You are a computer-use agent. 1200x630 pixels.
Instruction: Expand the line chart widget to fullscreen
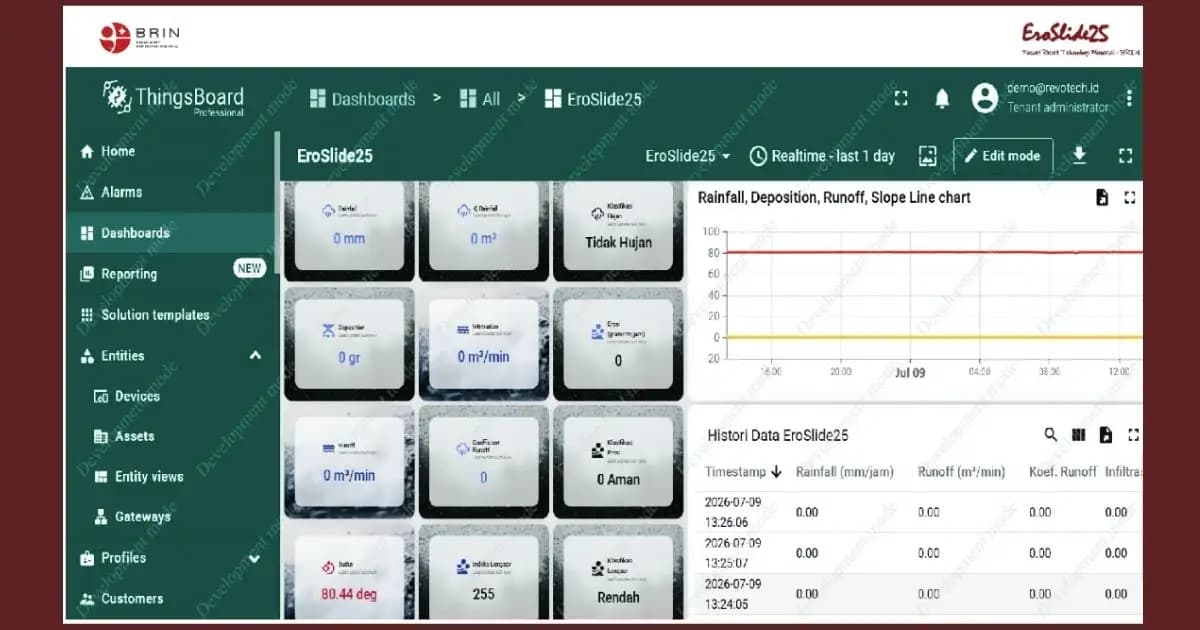pos(1130,197)
